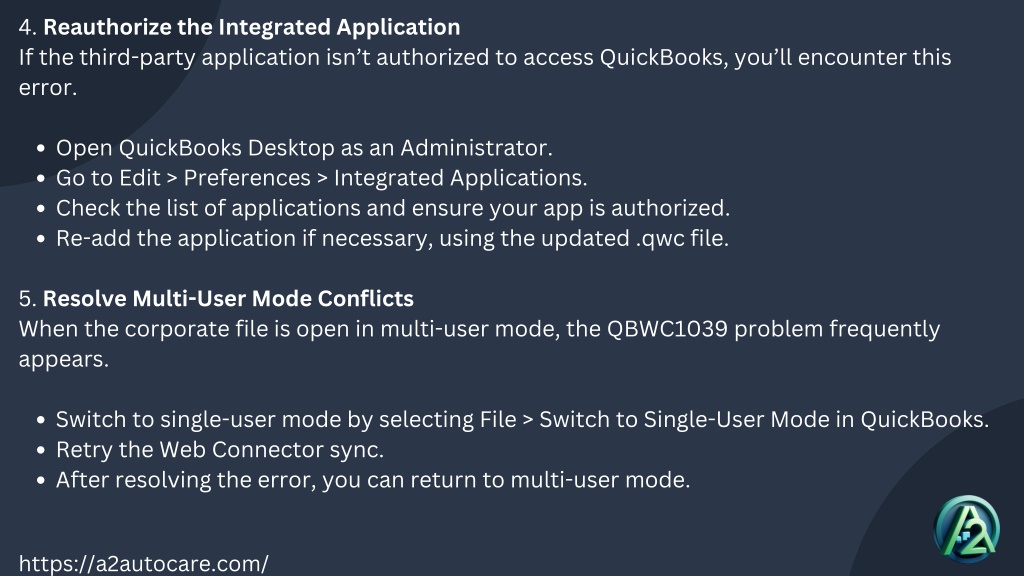
Task: Click the number 4 before the heading
Action: (x=27, y=27)
